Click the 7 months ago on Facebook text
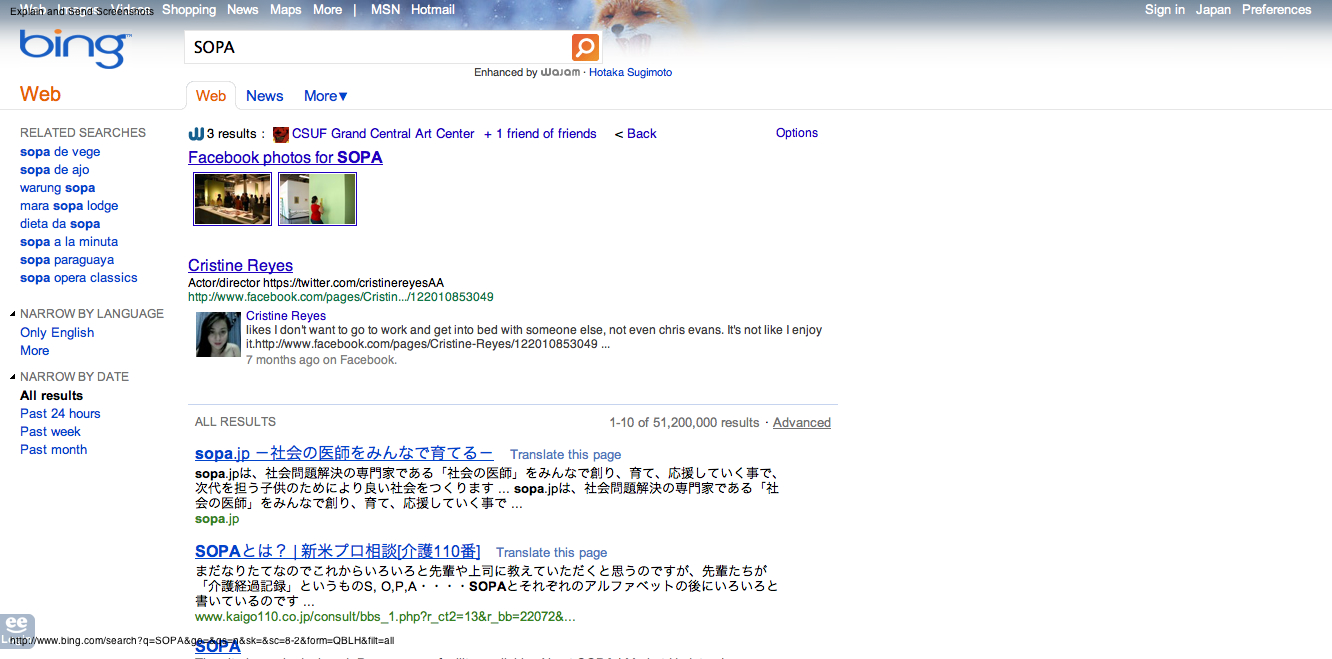 click(x=321, y=360)
